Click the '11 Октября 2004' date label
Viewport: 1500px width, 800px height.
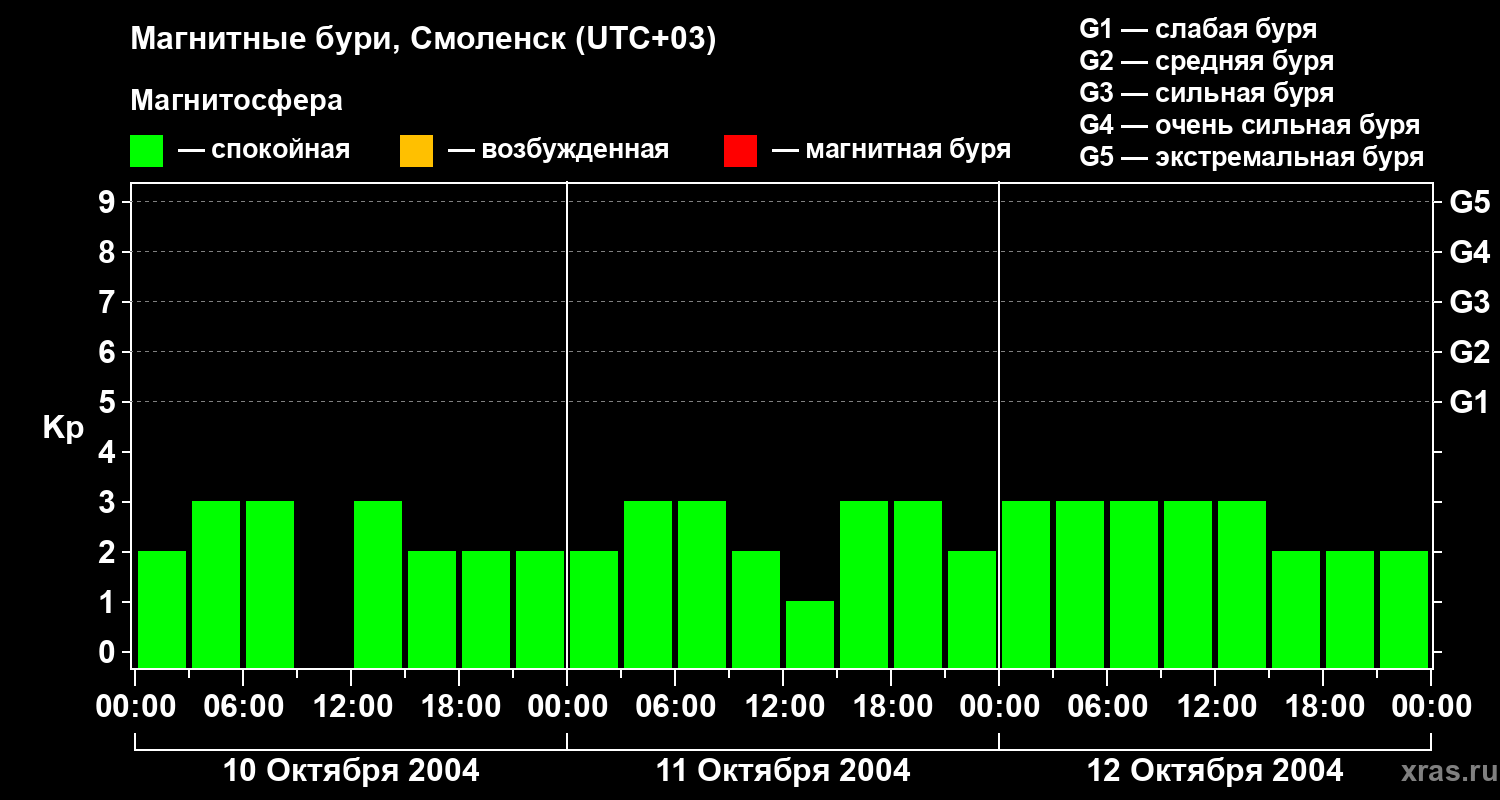(783, 771)
